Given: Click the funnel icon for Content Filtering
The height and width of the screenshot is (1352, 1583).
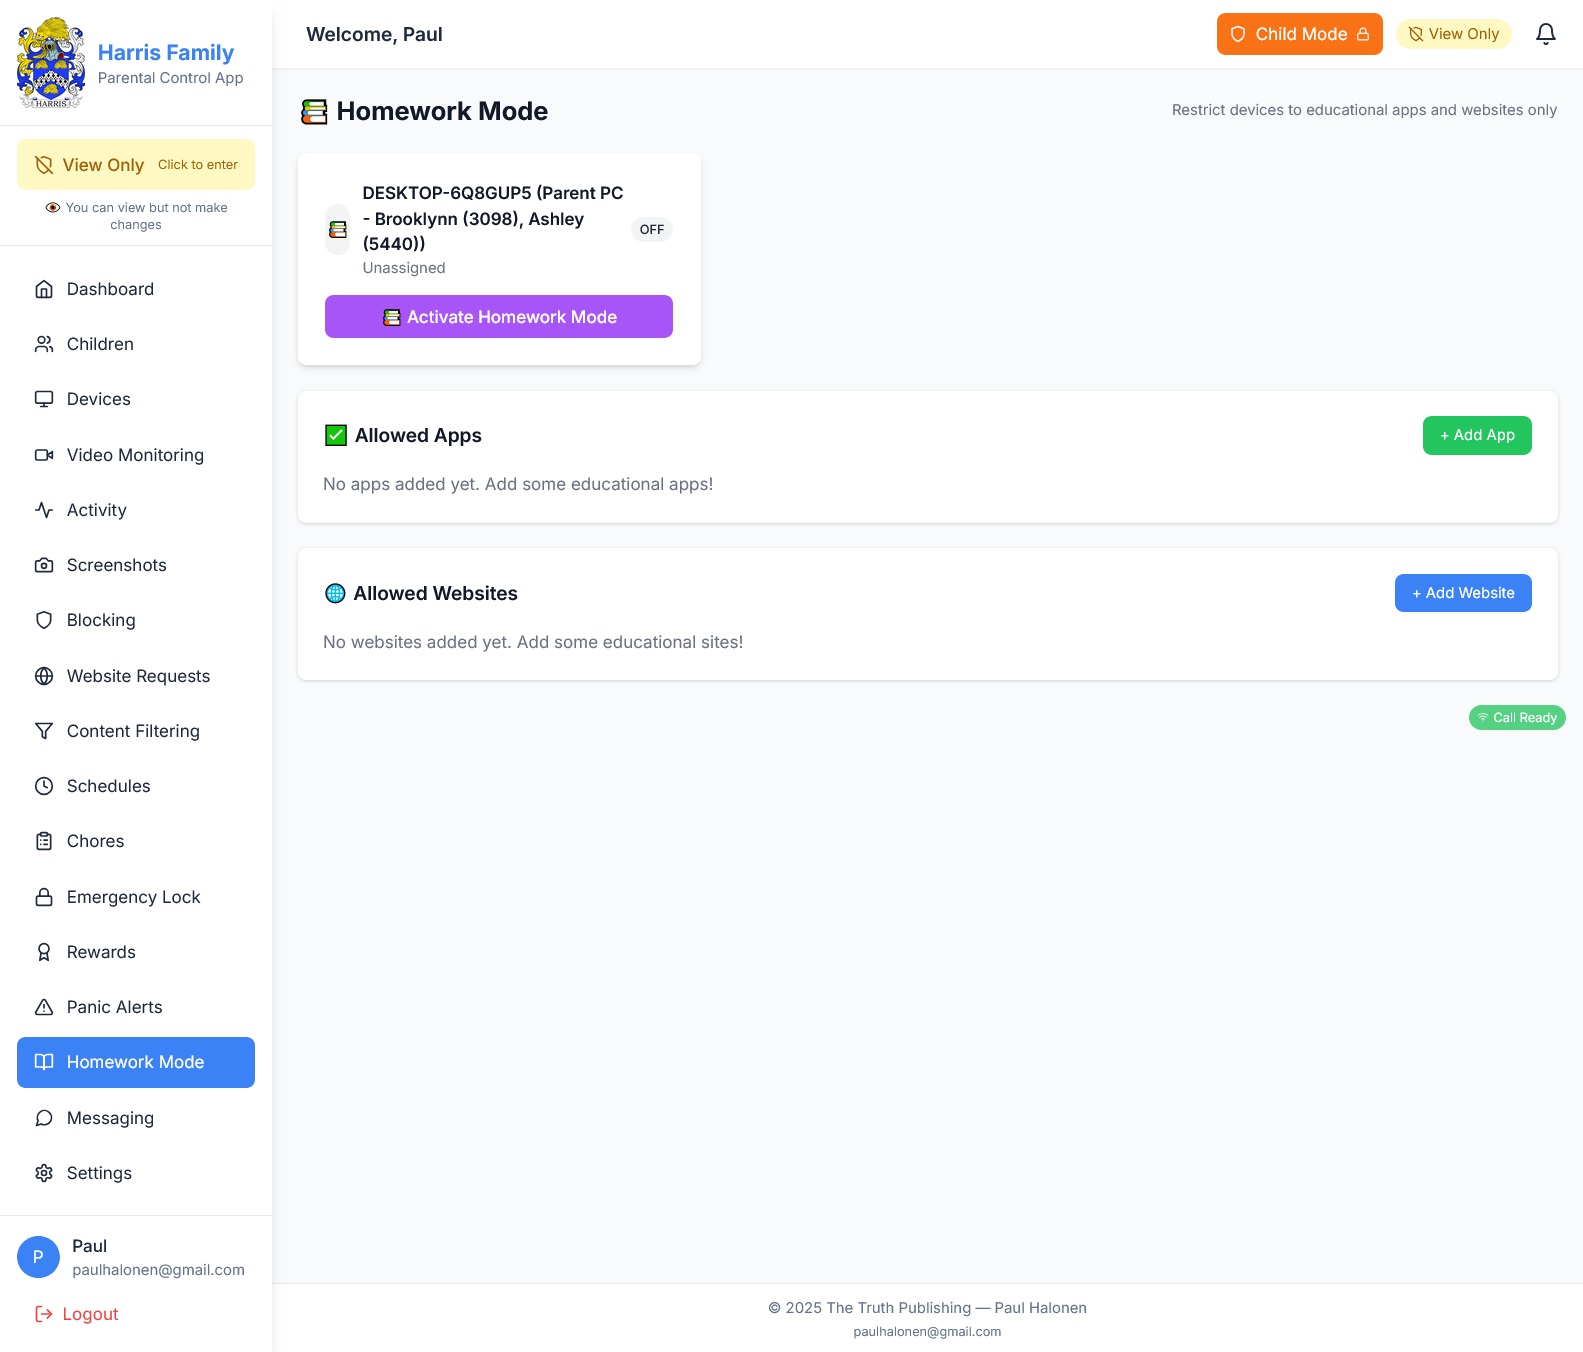Looking at the screenshot, I should point(44,731).
